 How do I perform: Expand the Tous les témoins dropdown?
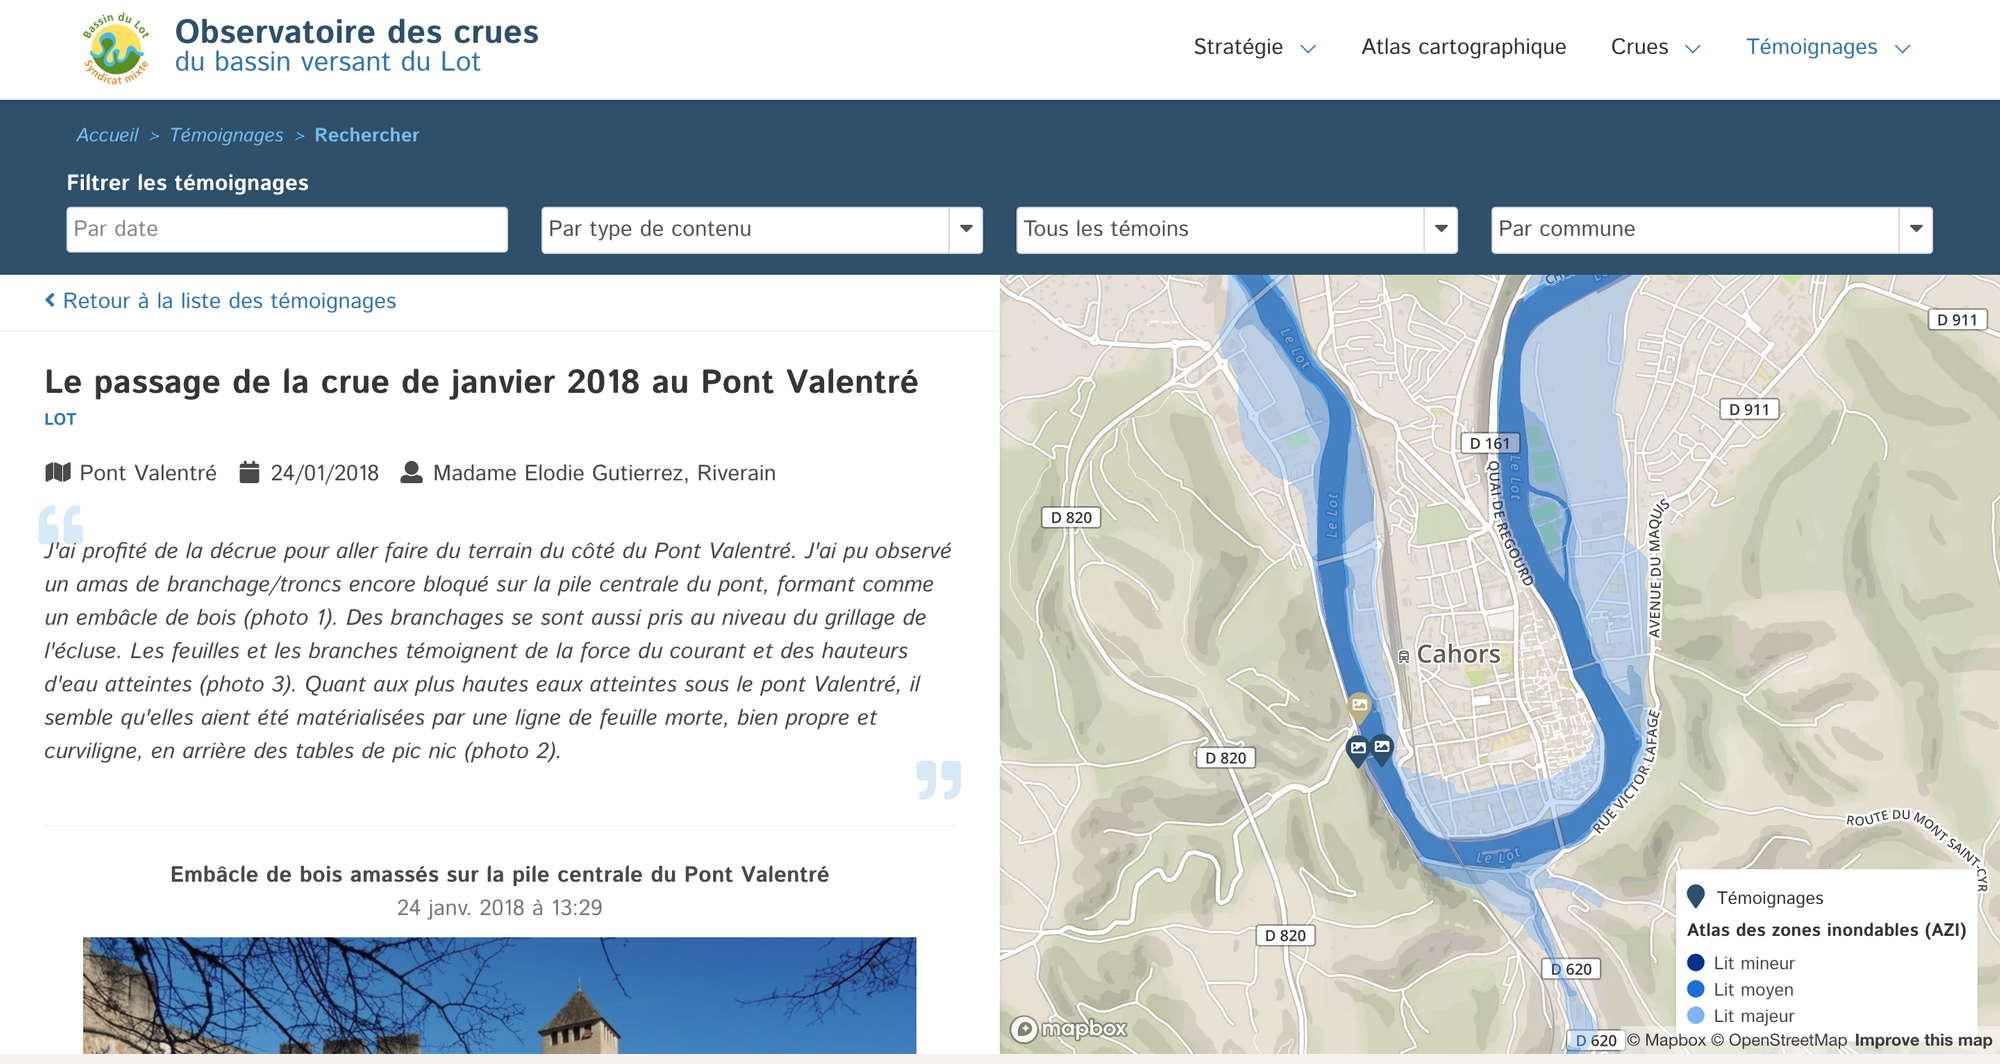pos(1236,229)
